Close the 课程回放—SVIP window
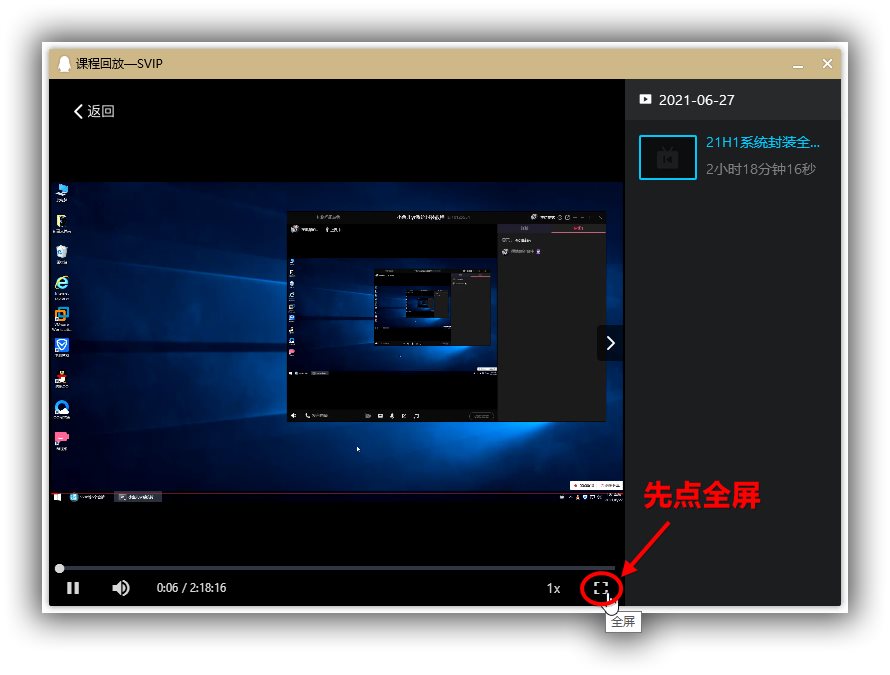Screen dimensions: 890x675 pos(827,64)
